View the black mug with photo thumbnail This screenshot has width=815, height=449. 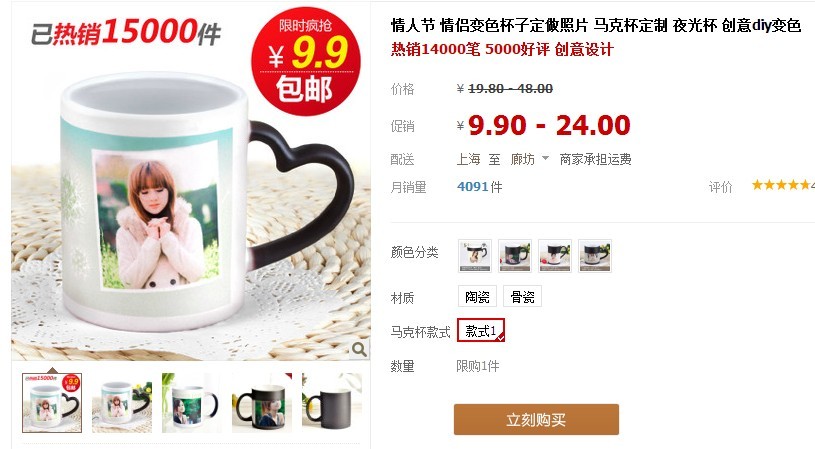click(x=262, y=403)
